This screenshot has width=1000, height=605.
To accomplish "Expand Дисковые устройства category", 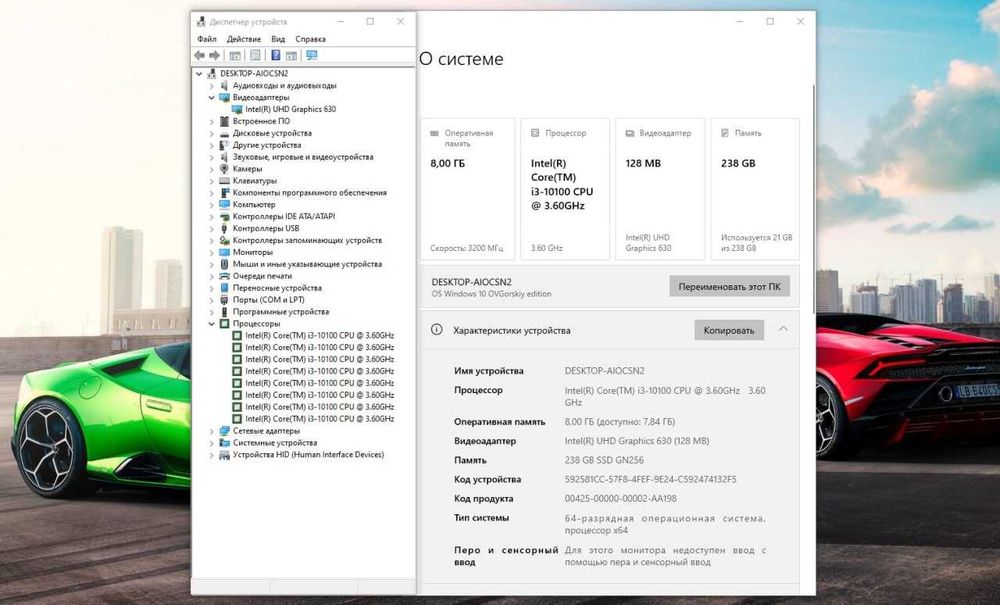I will [212, 133].
